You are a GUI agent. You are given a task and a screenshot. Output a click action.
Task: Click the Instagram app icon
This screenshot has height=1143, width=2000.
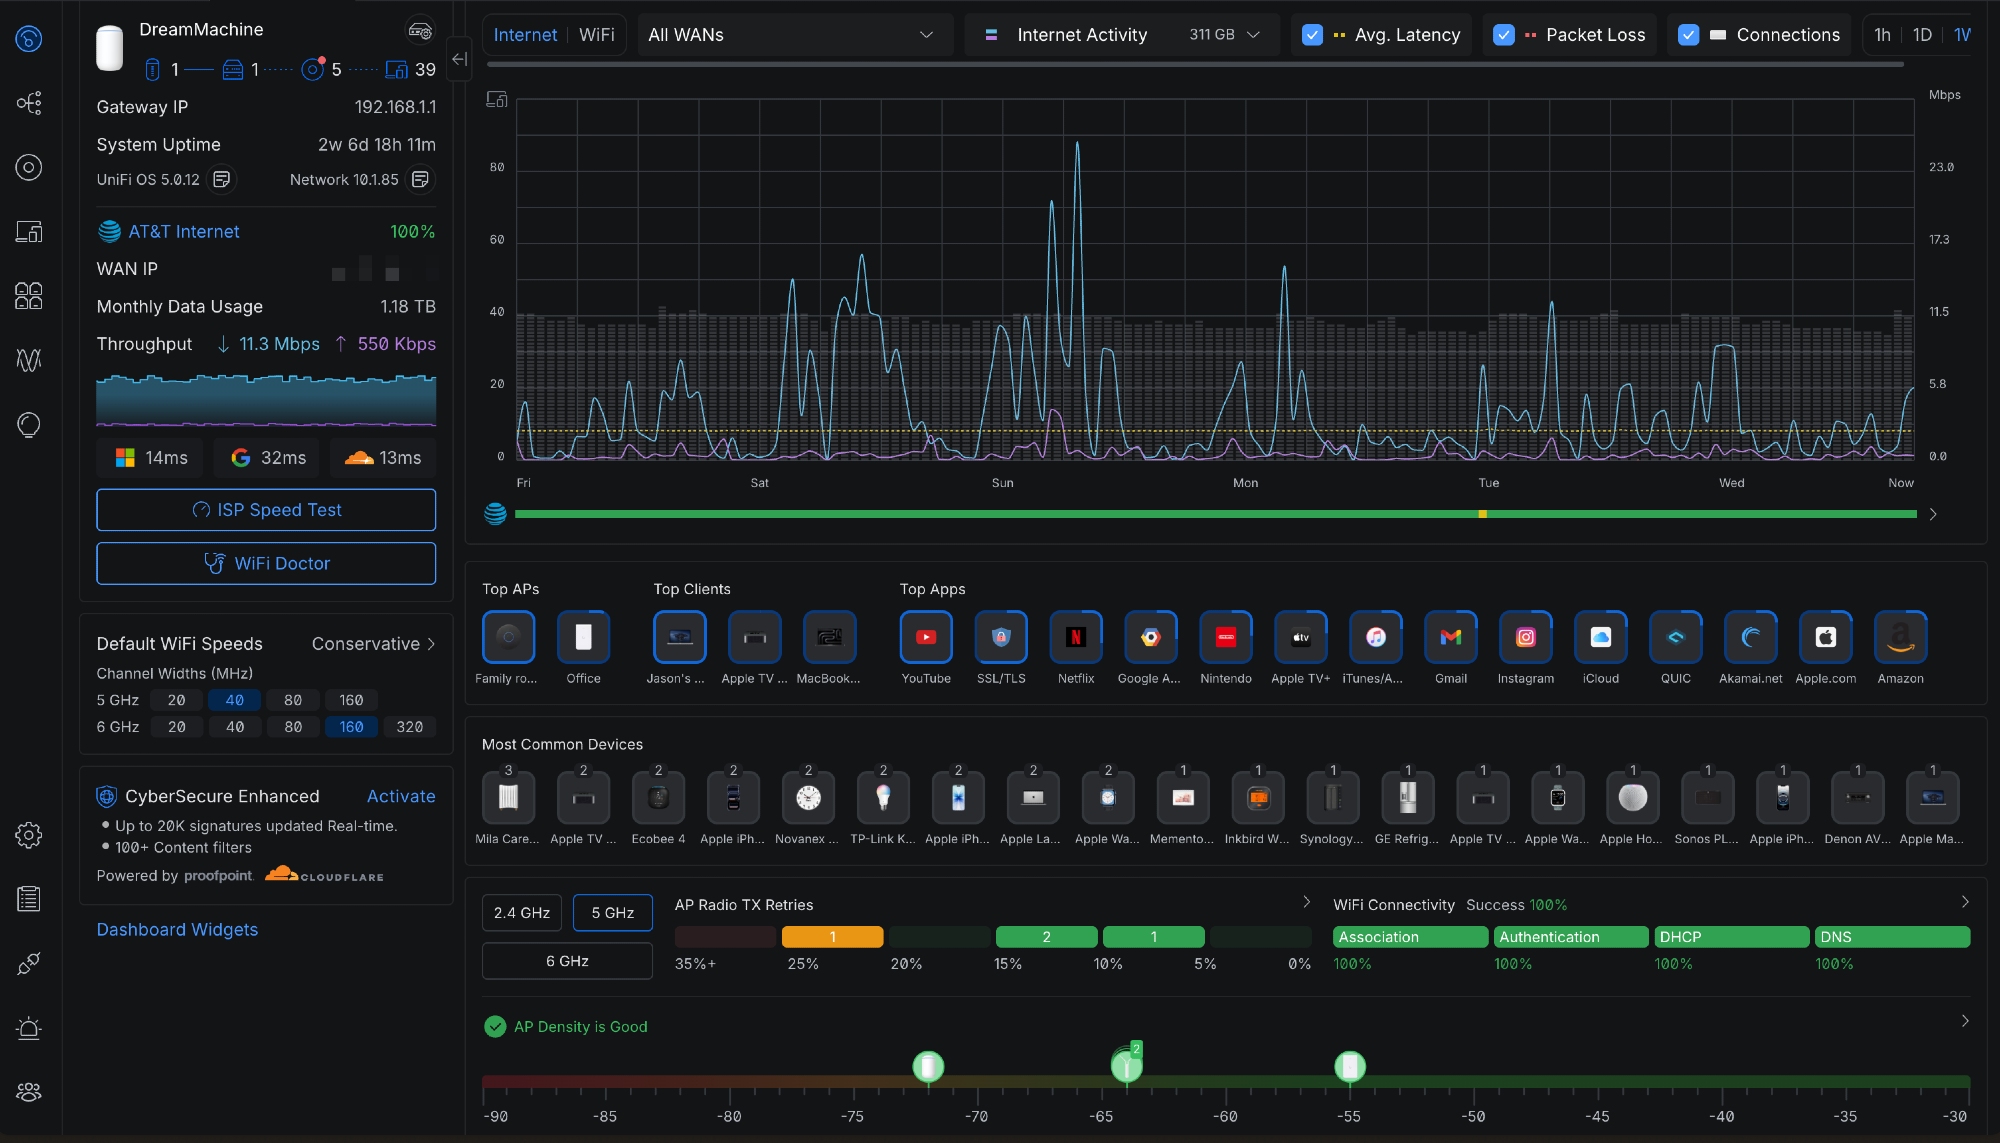(1525, 637)
